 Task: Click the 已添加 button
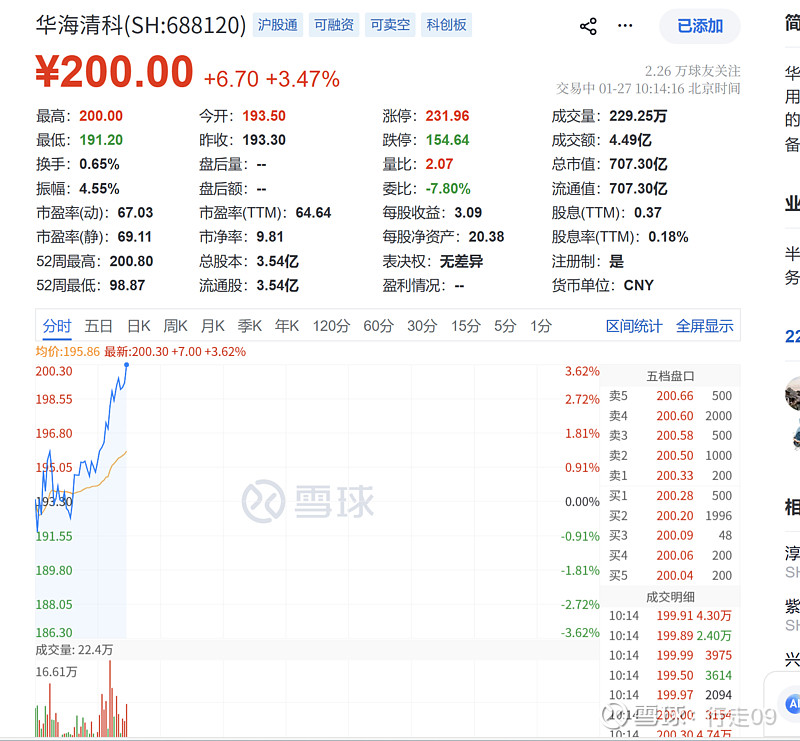point(699,26)
